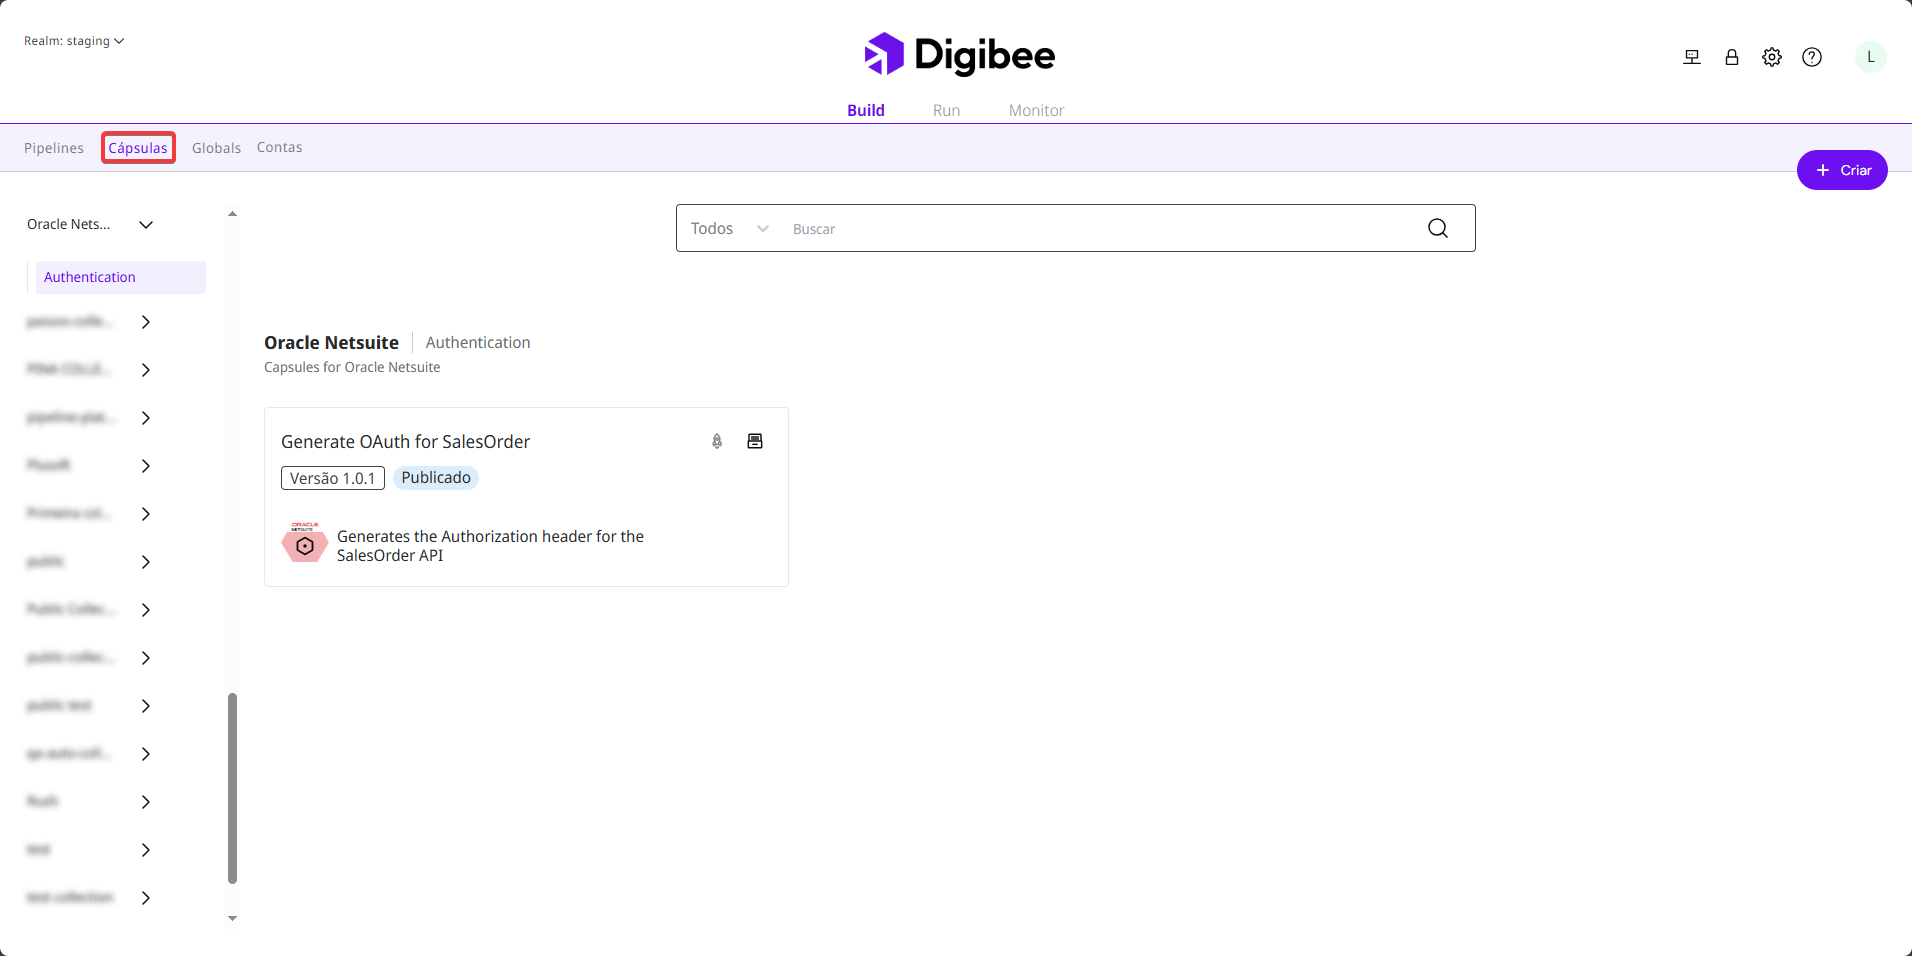
Task: Open the Realm: staging dropdown
Action: pos(74,41)
